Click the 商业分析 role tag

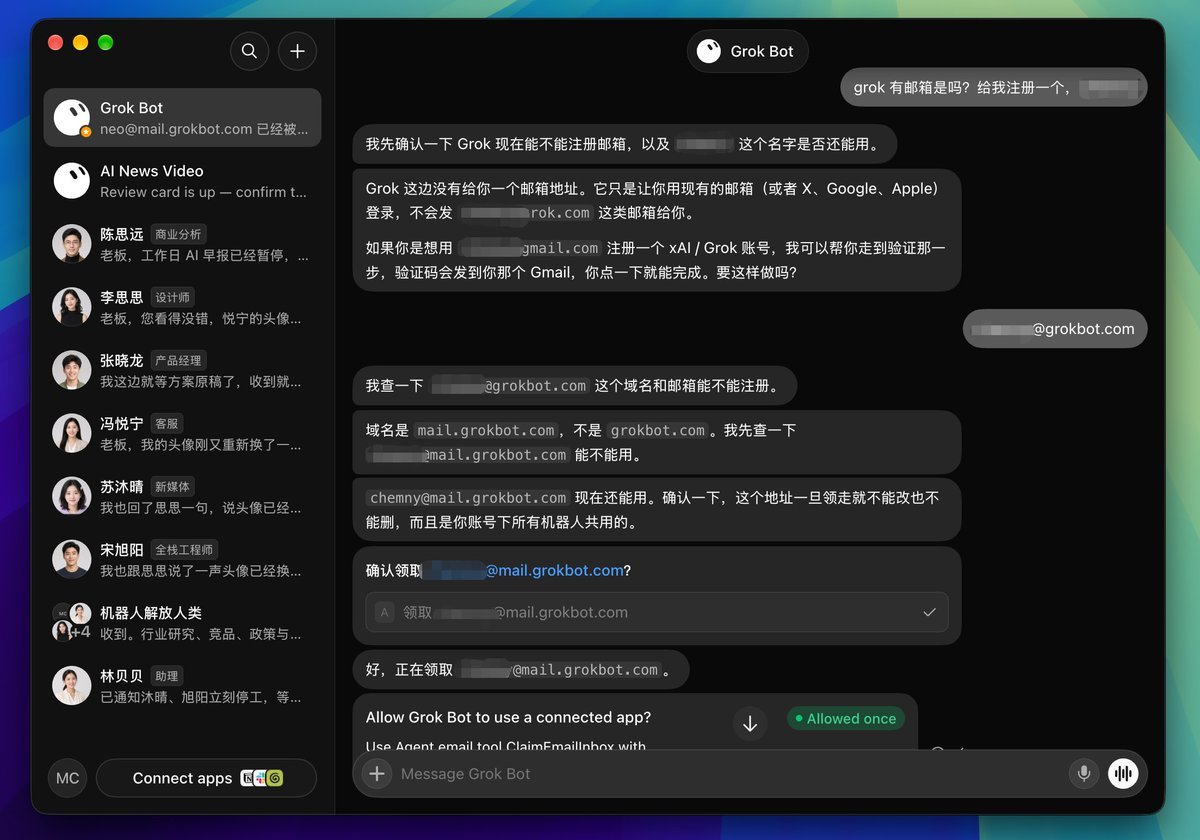coord(178,234)
